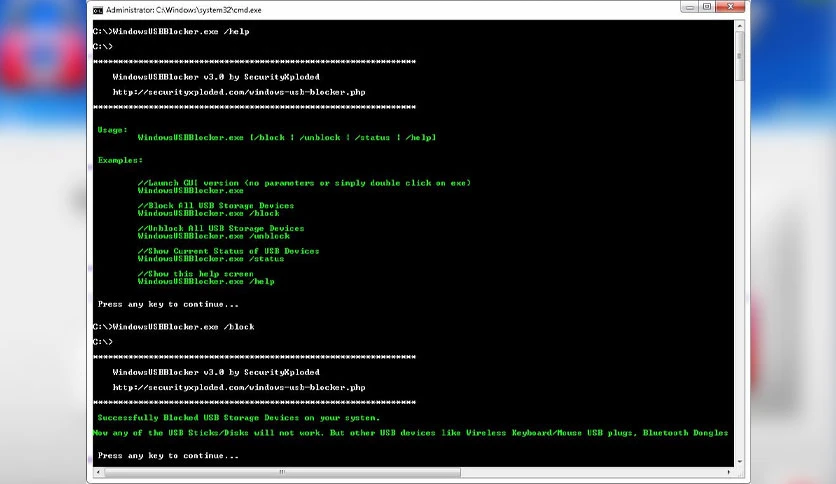
Task: Click green example 'WindowsUSBBlocker.exe /help' line
Action: pos(206,281)
